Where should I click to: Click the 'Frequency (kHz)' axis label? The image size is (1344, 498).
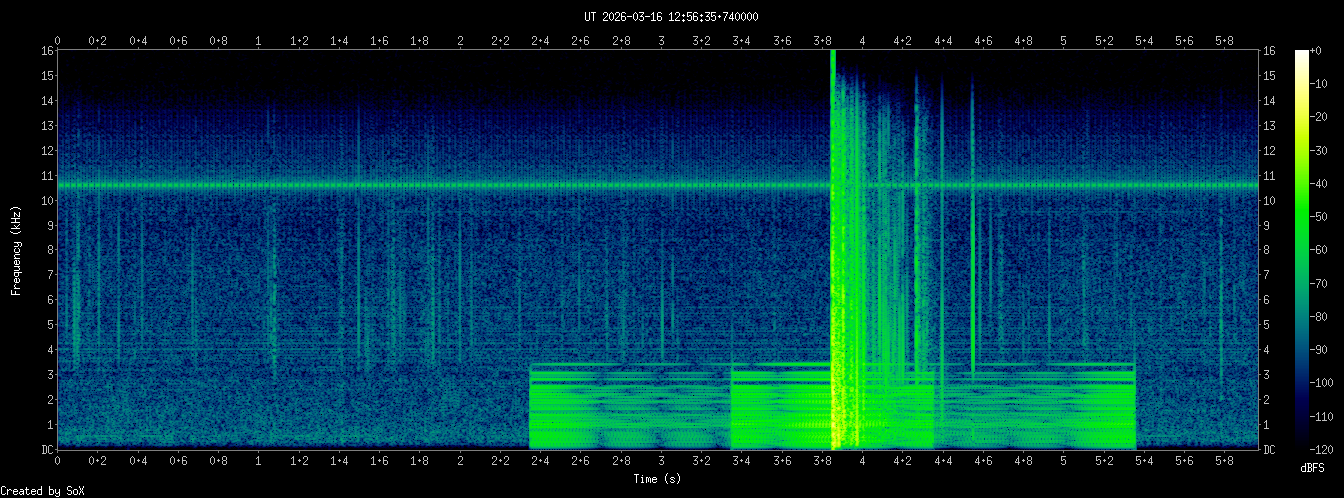tap(17, 250)
